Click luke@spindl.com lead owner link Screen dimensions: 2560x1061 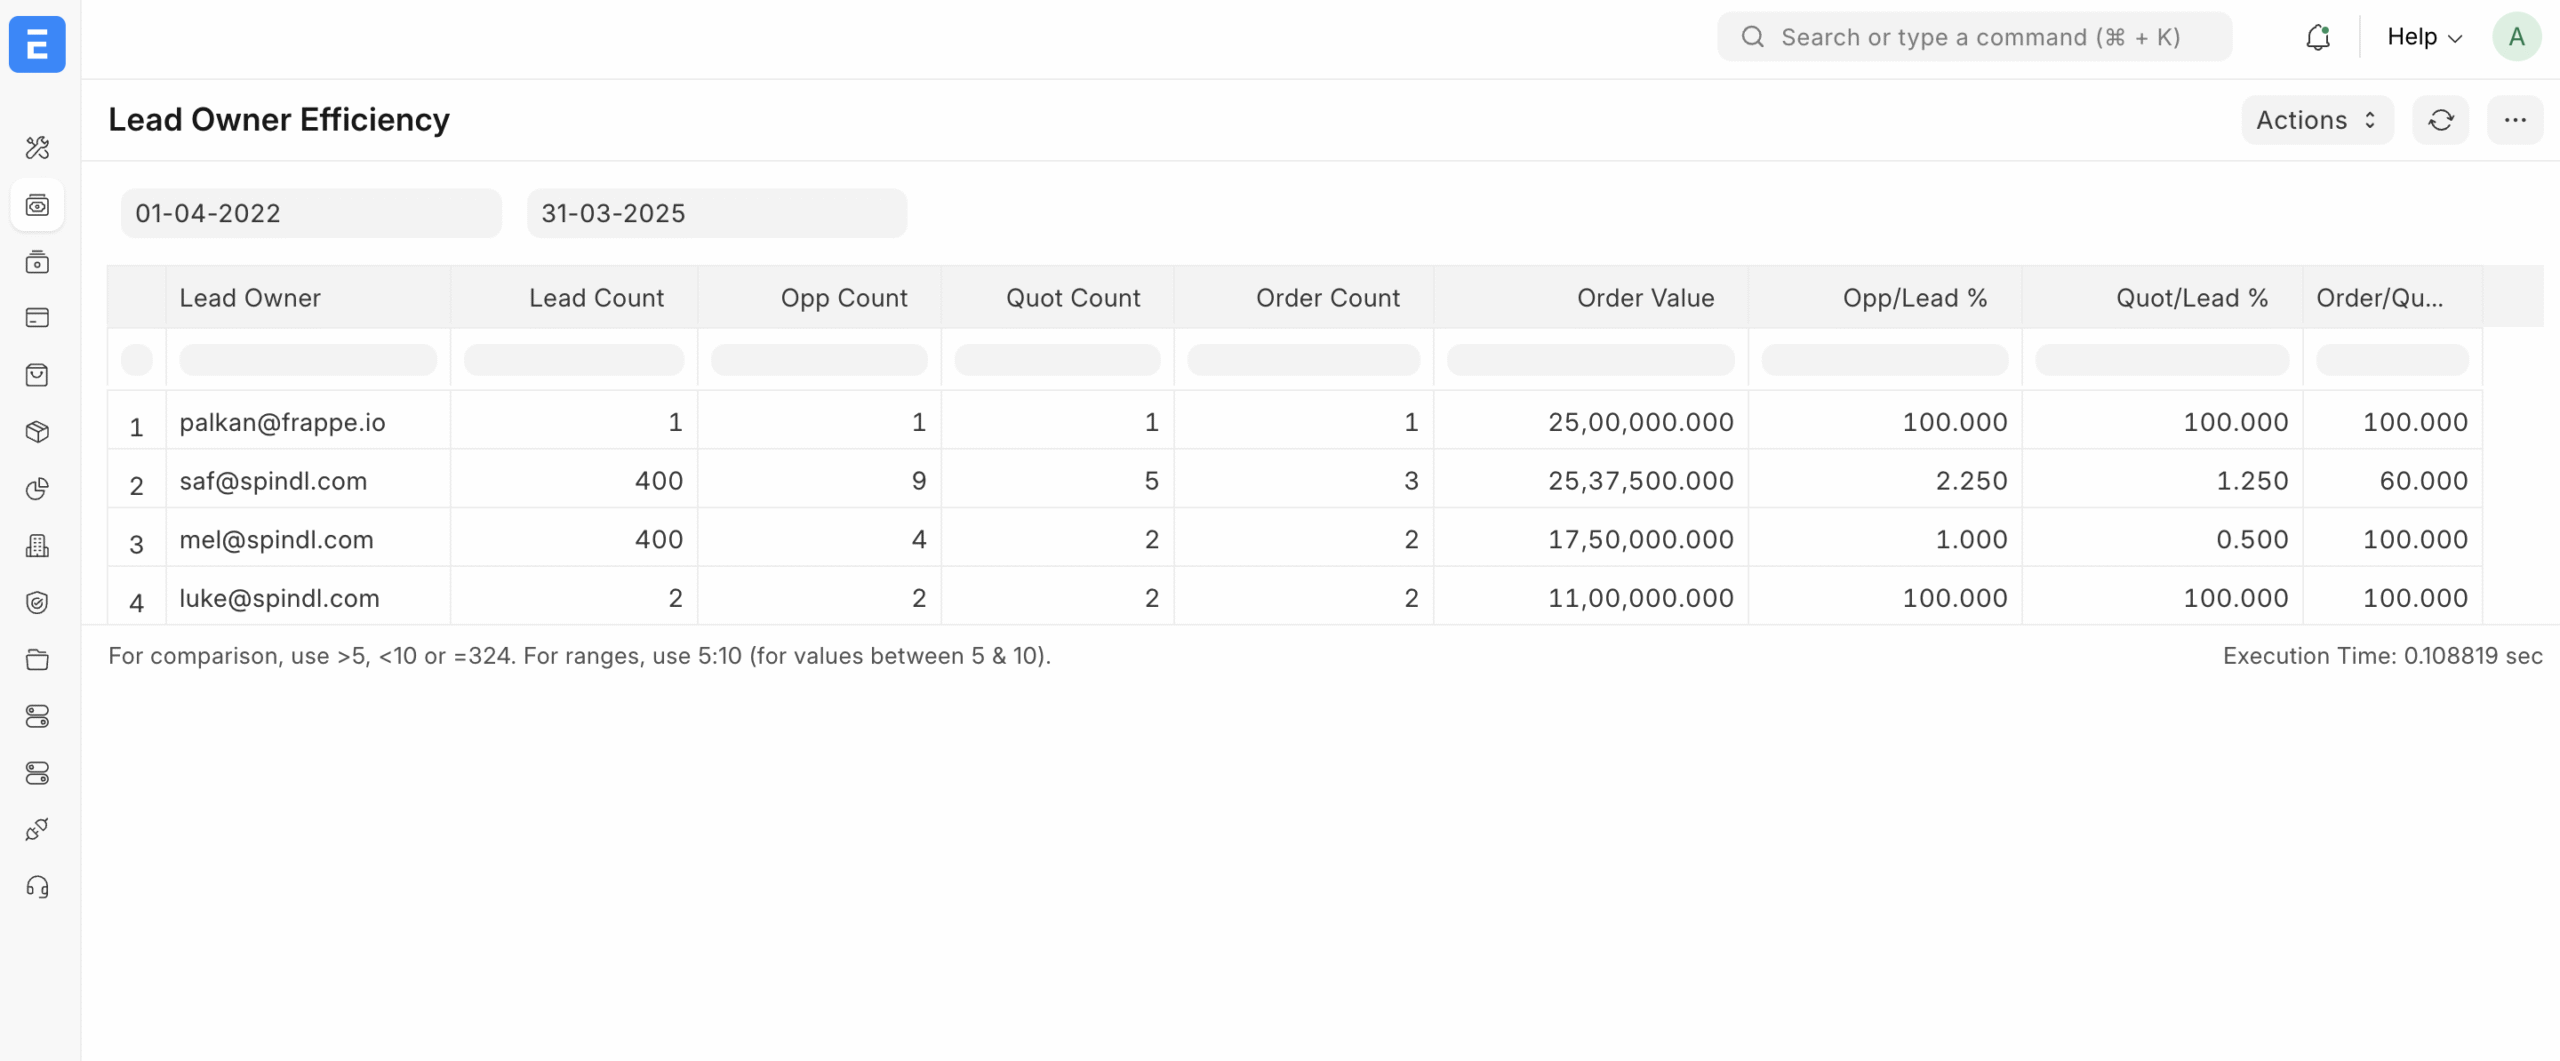279,597
